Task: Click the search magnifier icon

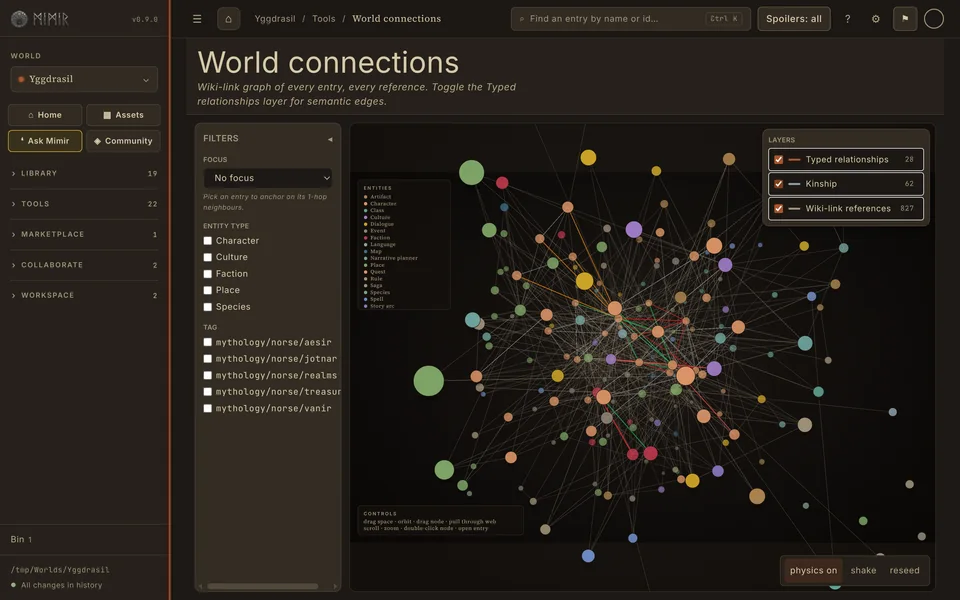Action: (x=522, y=19)
